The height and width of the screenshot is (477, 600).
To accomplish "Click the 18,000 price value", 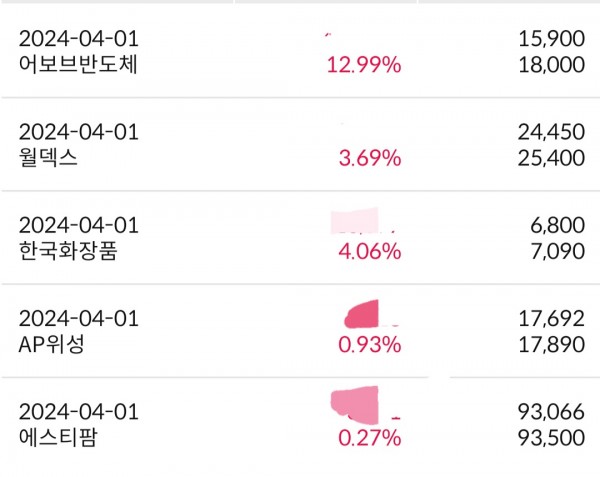I will coord(550,64).
